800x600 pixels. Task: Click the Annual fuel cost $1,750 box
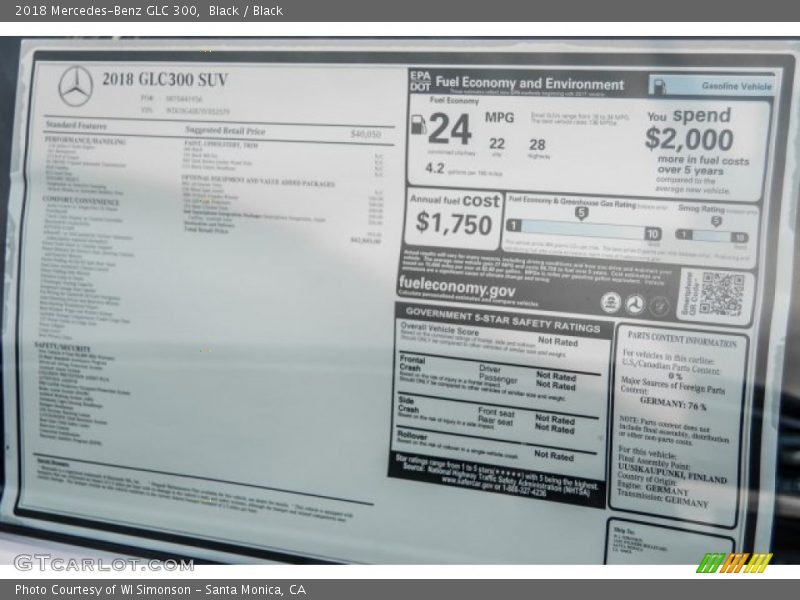pos(454,217)
